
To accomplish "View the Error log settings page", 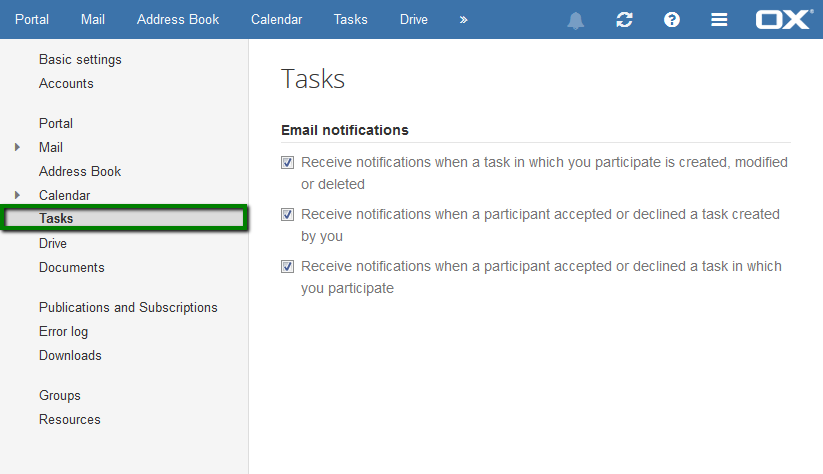I will 64,332.
